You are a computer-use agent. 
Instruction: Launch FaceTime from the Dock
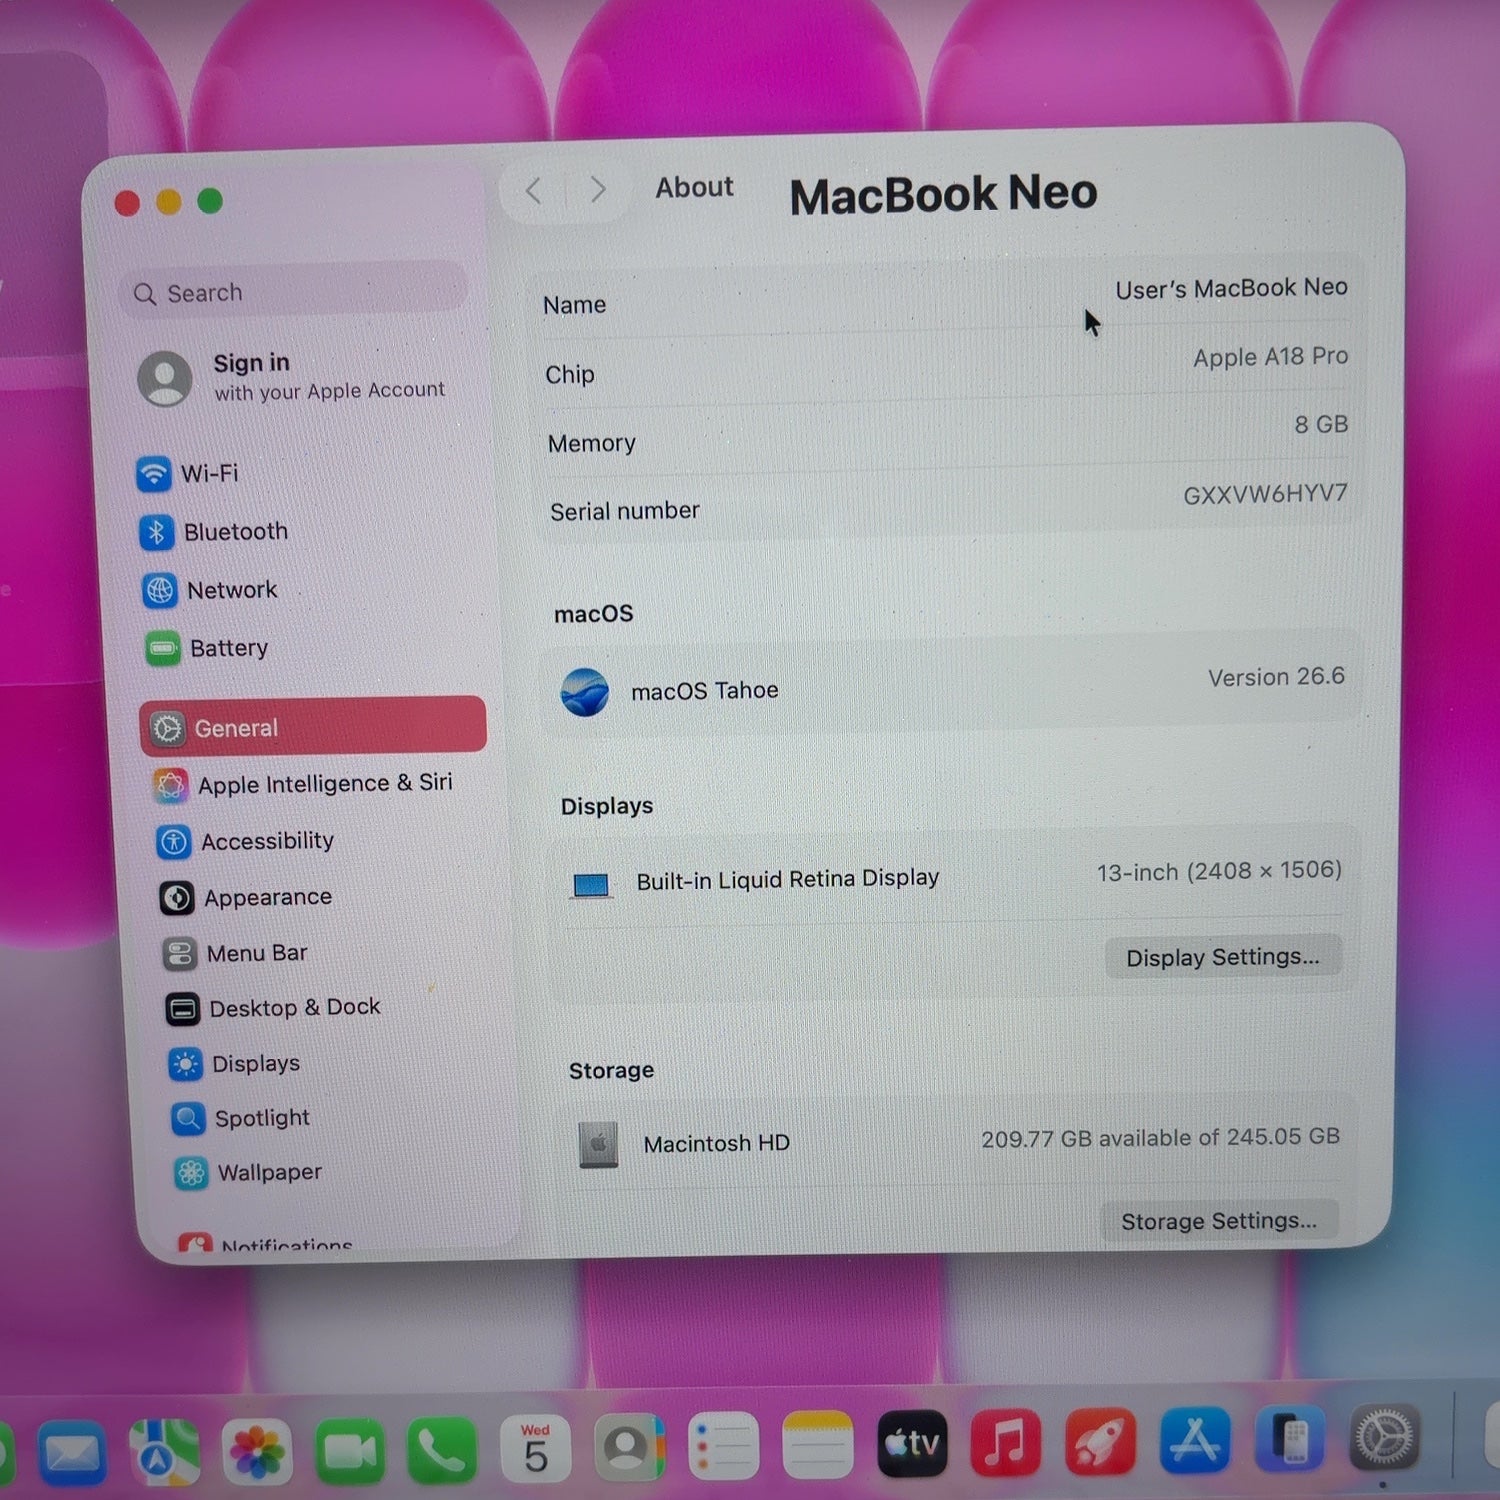(x=350, y=1450)
